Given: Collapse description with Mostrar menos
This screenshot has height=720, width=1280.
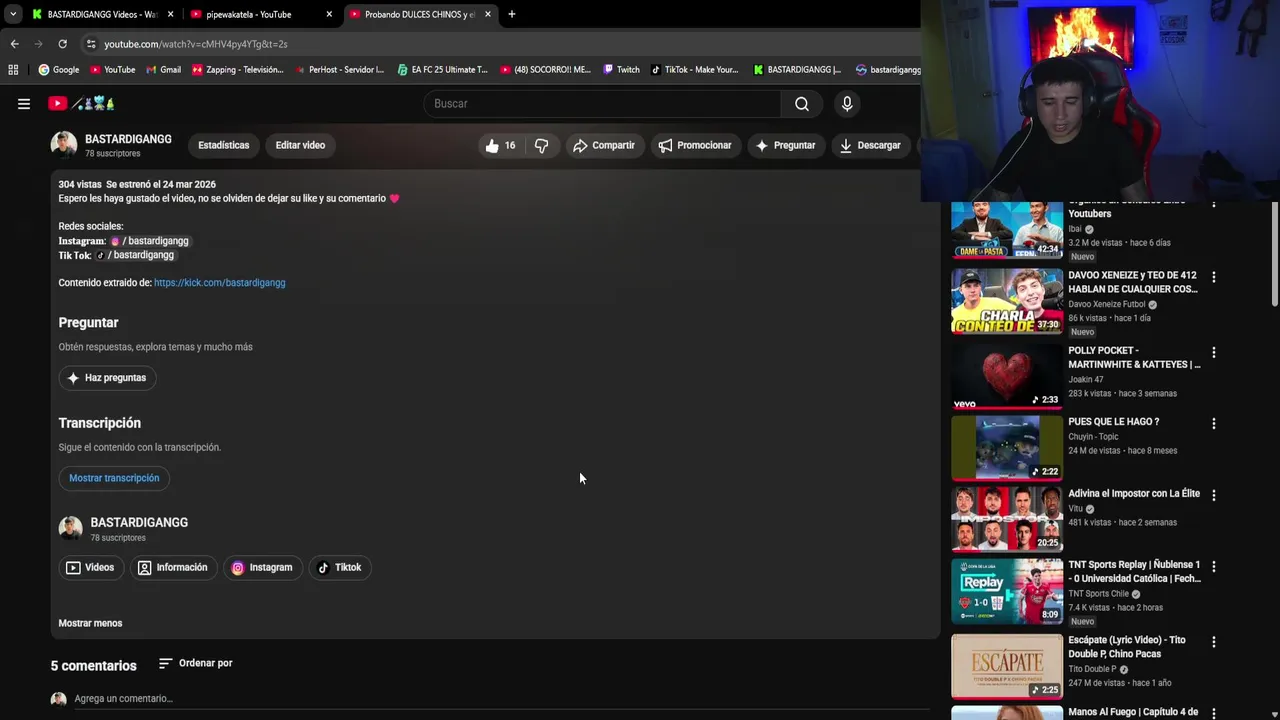Looking at the screenshot, I should pos(90,623).
